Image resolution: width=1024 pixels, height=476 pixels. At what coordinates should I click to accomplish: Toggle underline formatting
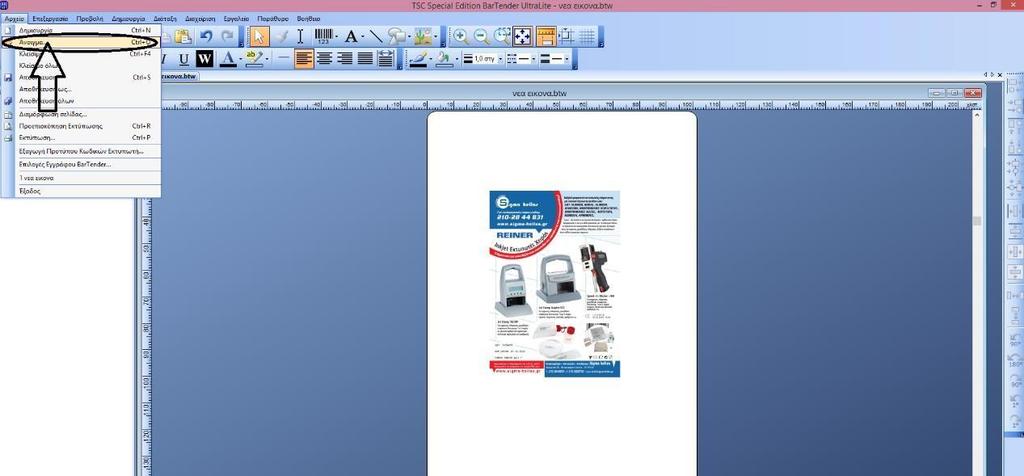tap(184, 59)
